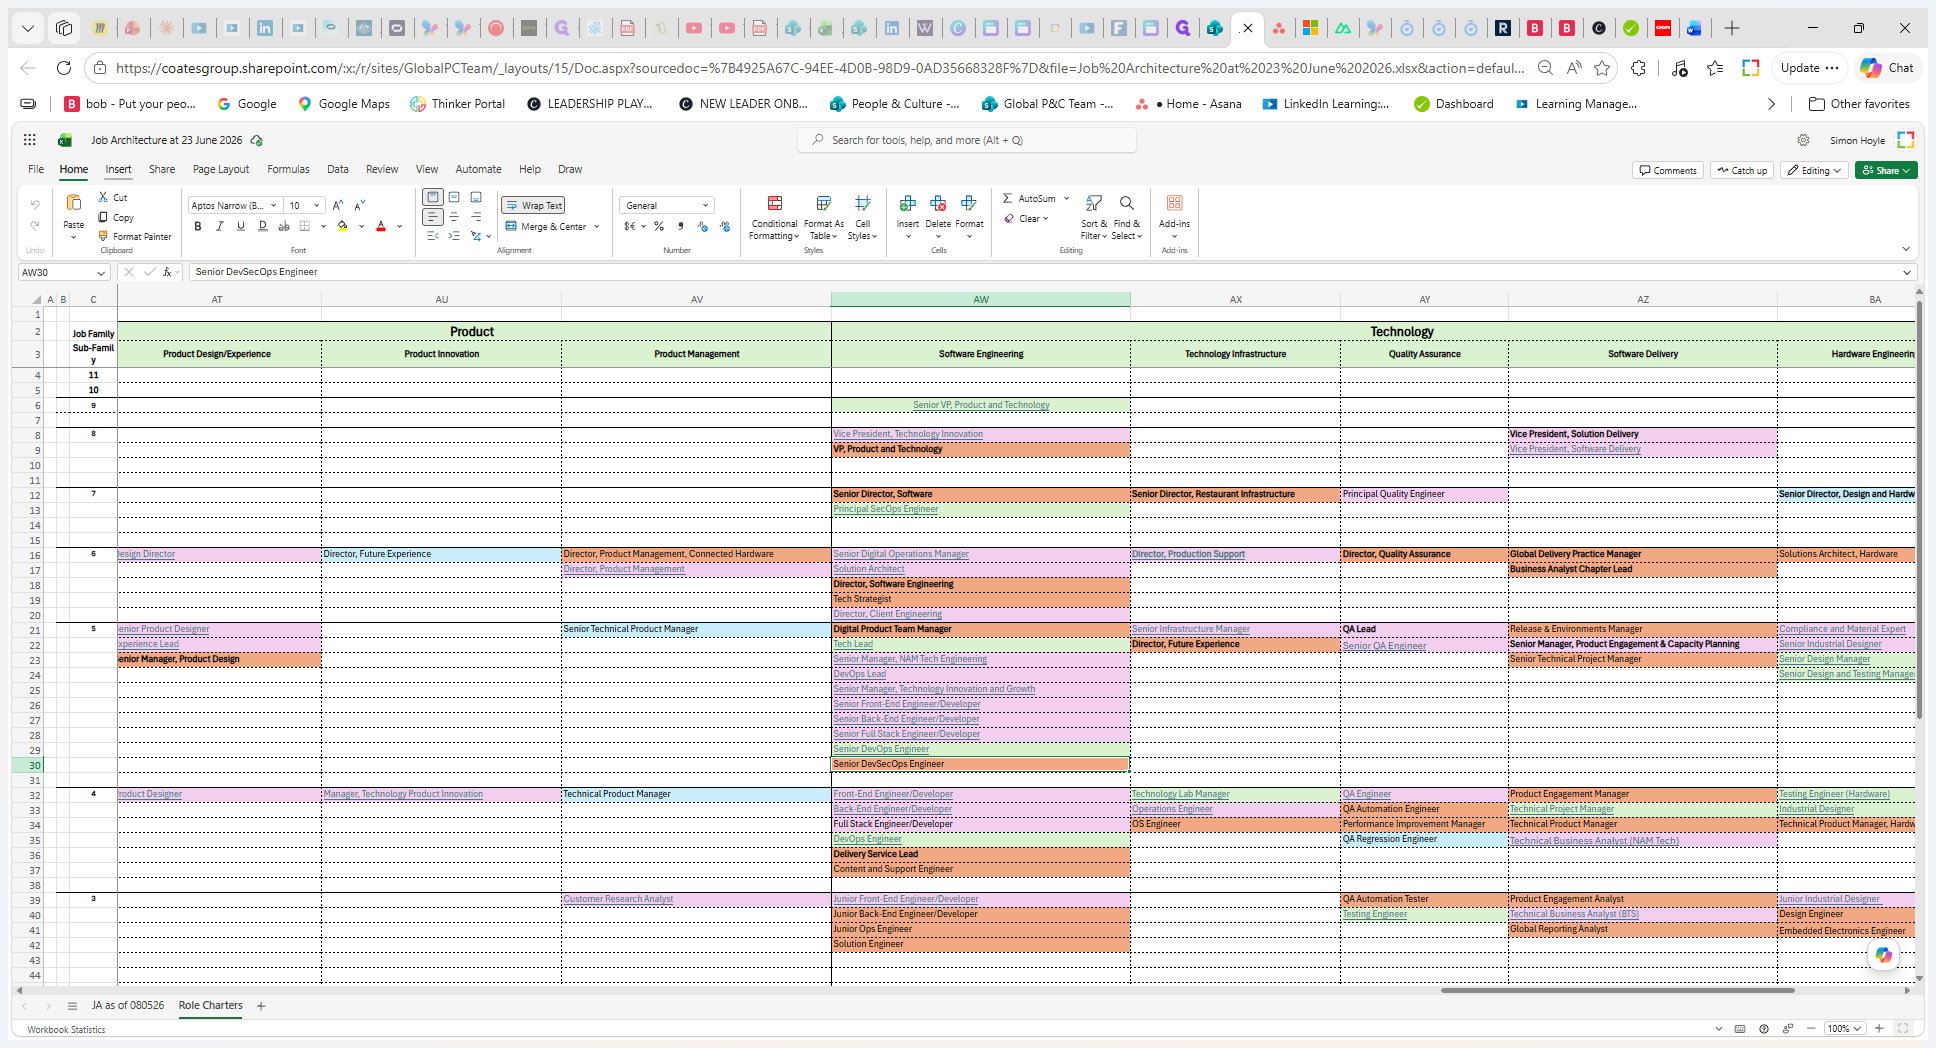Open the Insert ribbon tab

(x=119, y=169)
